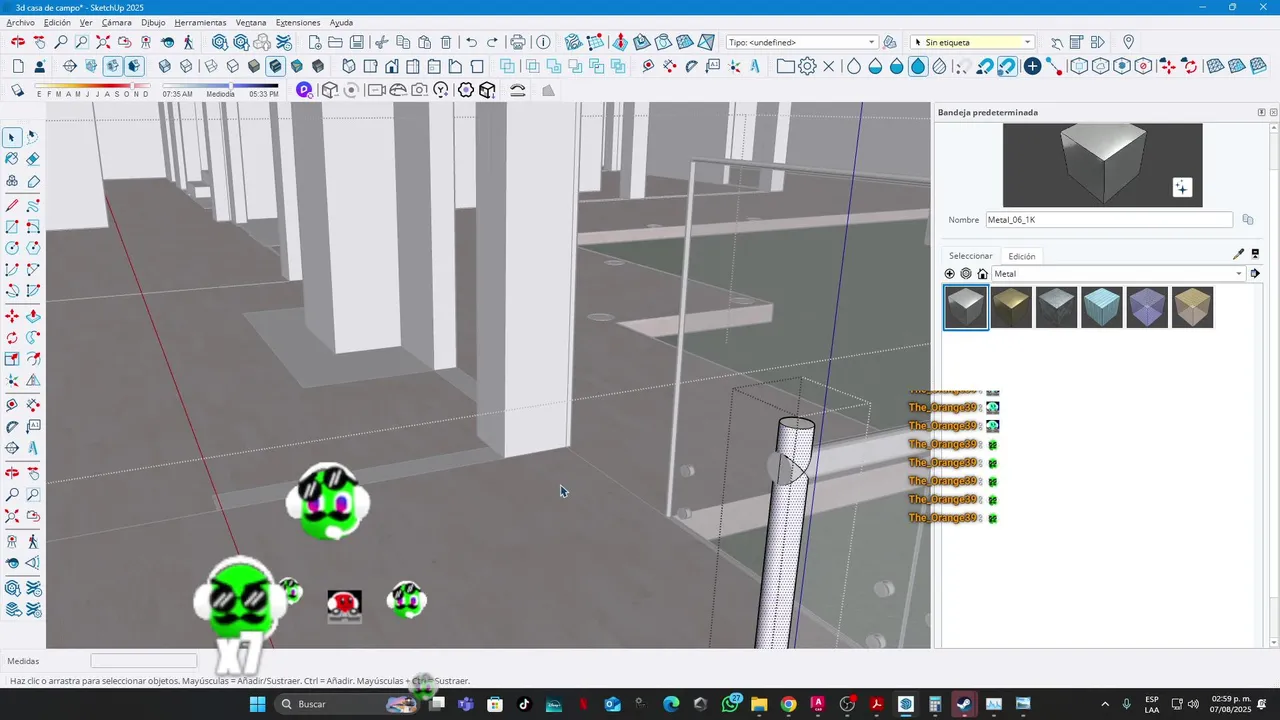Delete selection with trash can icon

(x=446, y=42)
